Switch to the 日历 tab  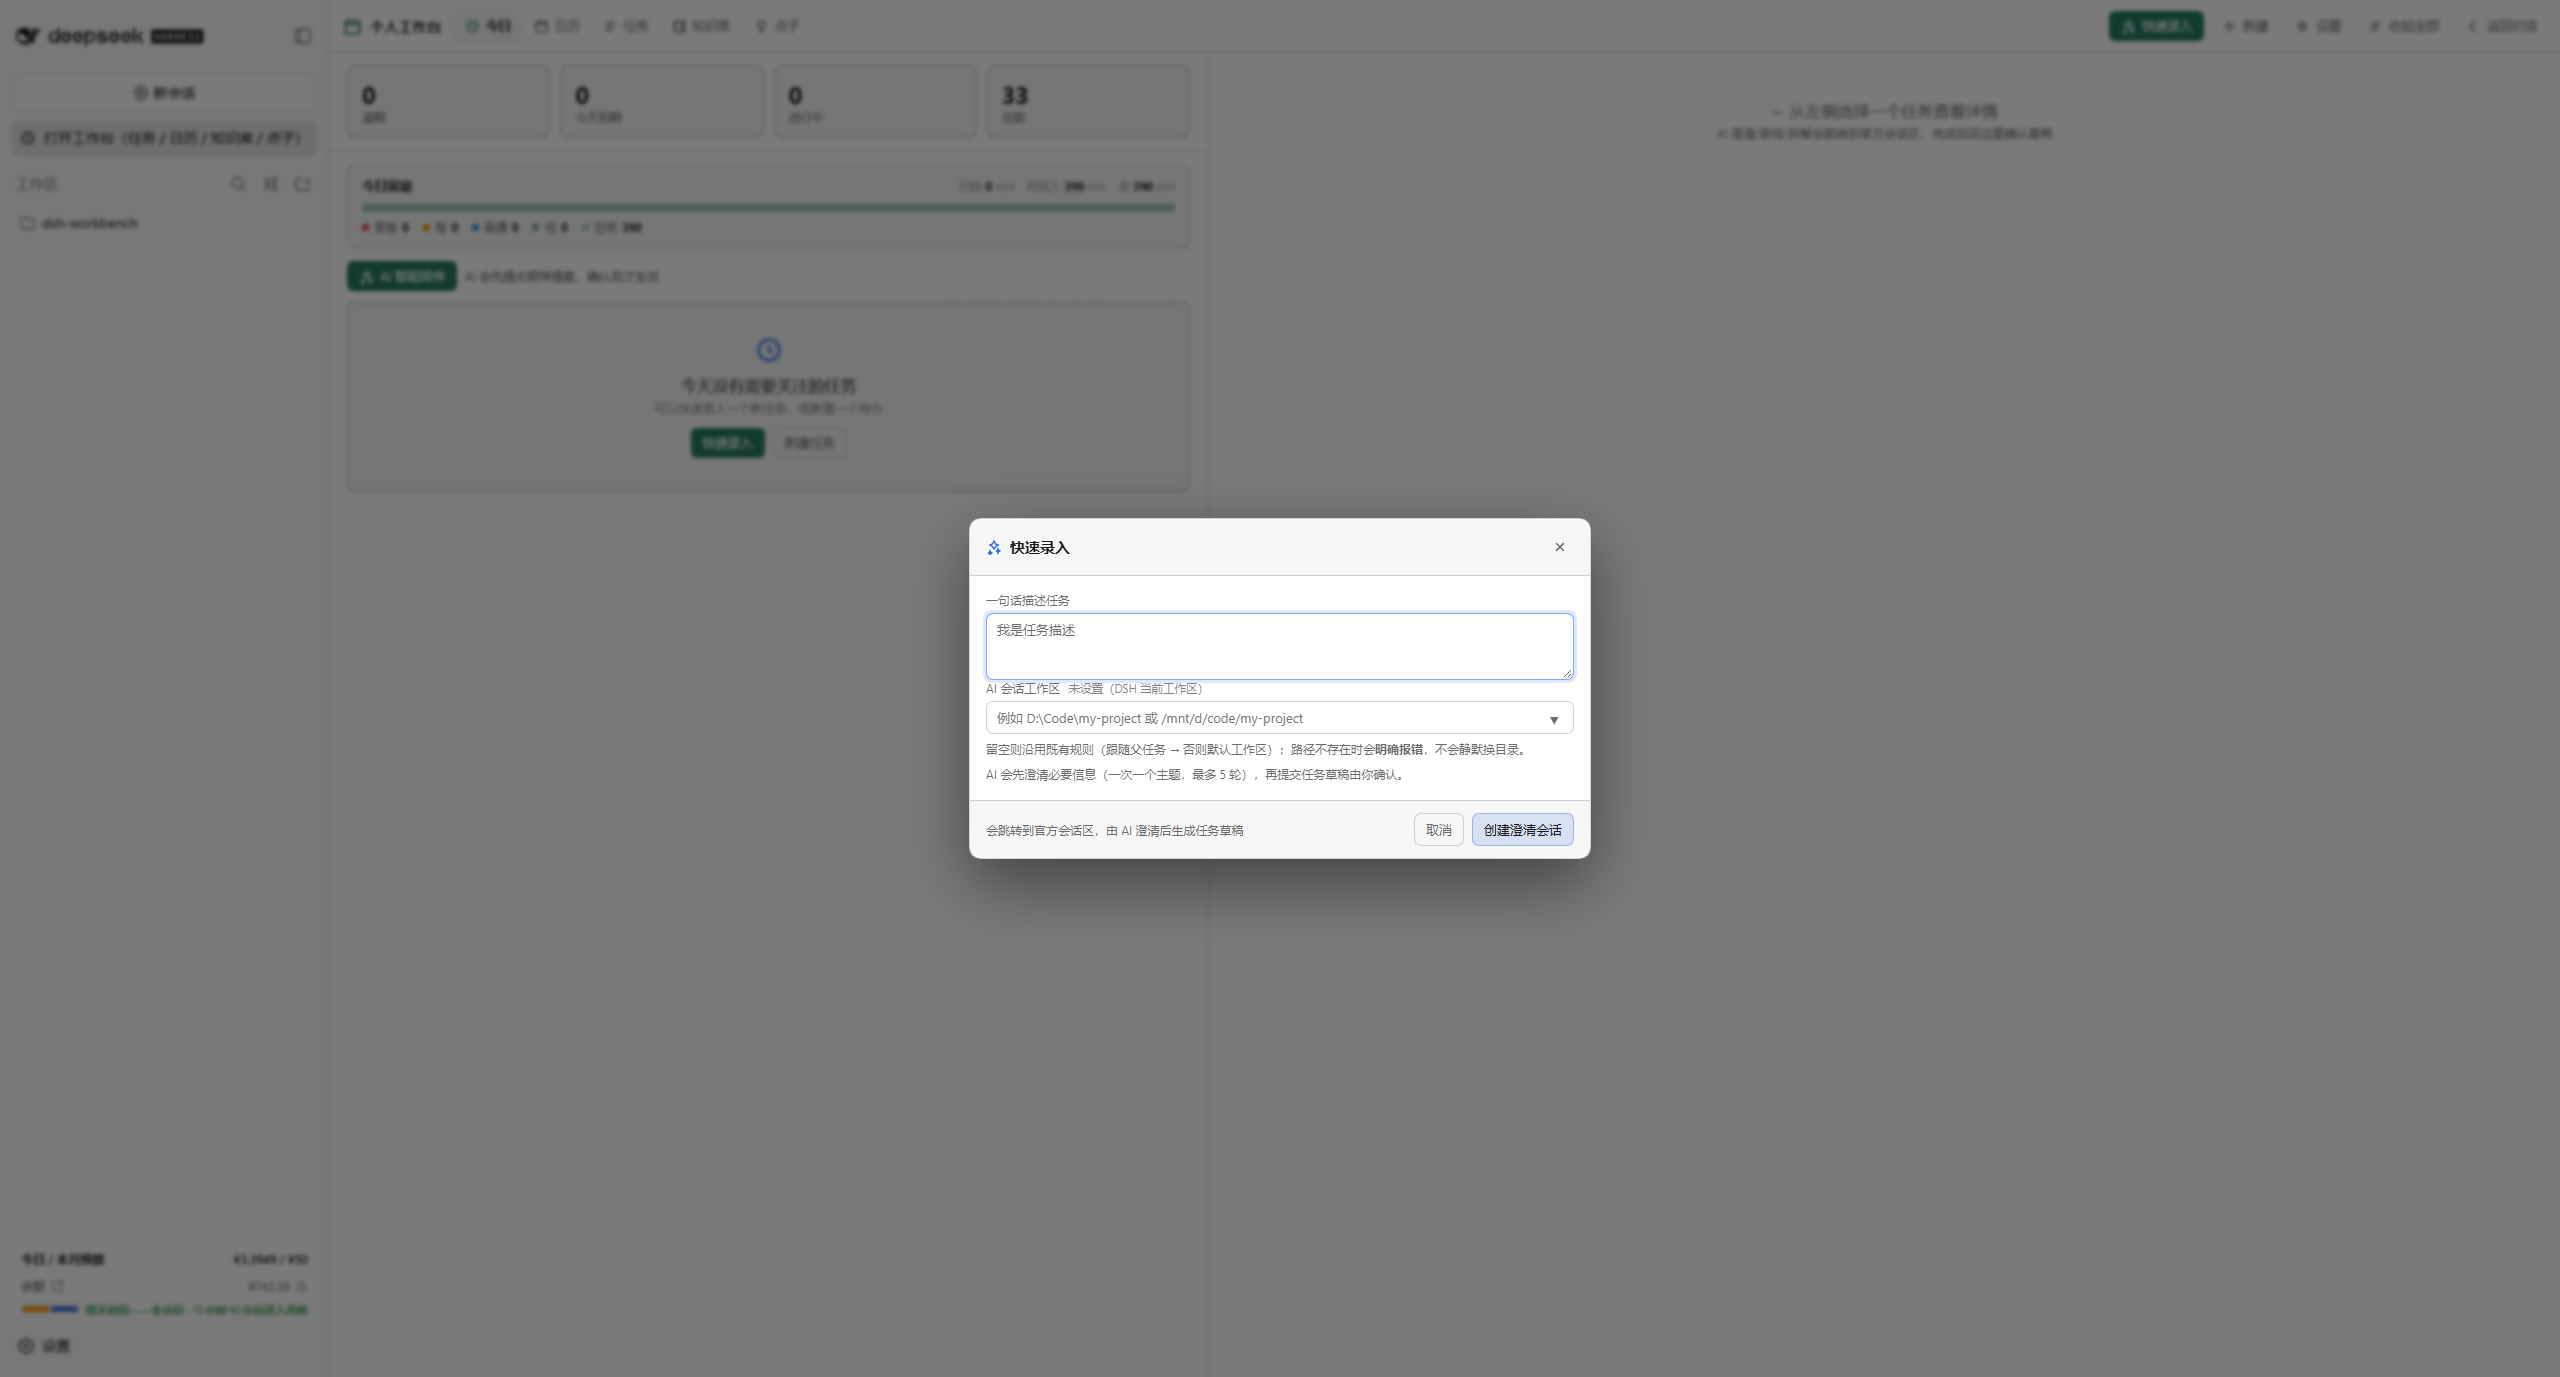point(557,26)
